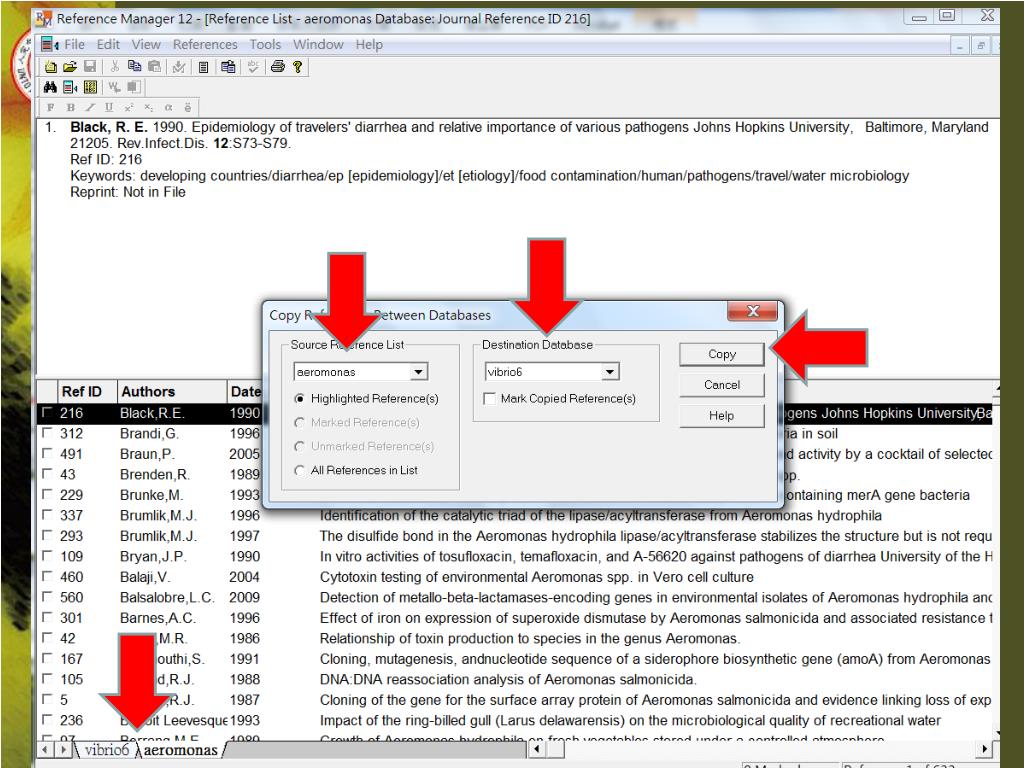Select the All References in List option

[299, 470]
